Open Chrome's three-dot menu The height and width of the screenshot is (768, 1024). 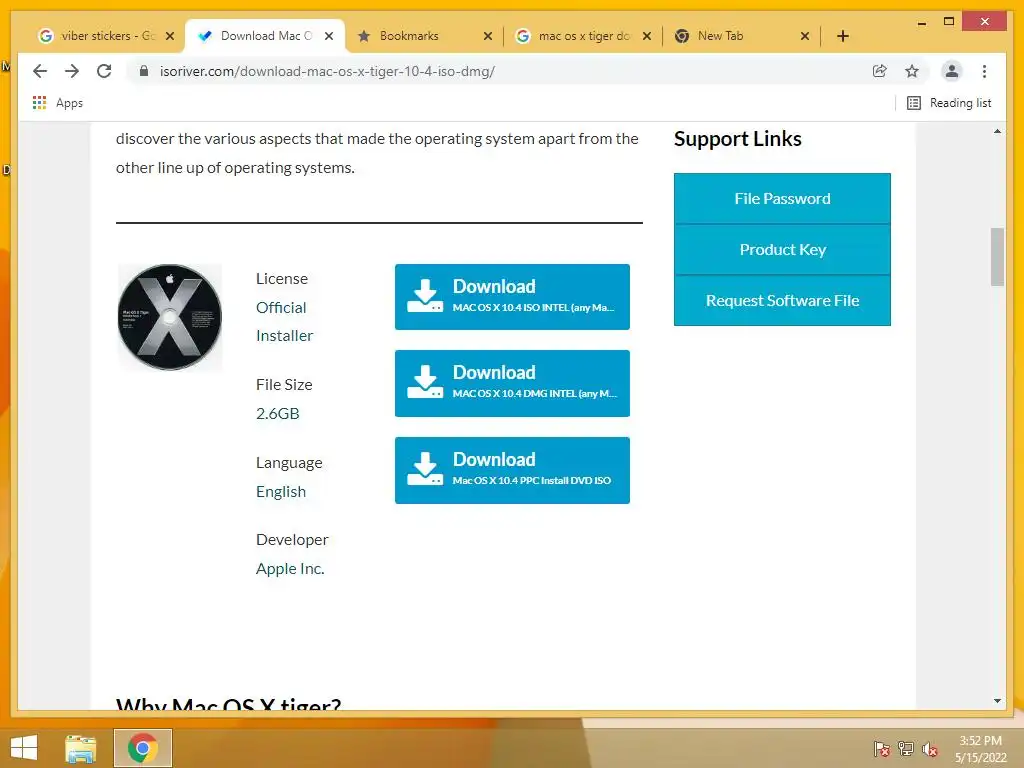tap(984, 71)
